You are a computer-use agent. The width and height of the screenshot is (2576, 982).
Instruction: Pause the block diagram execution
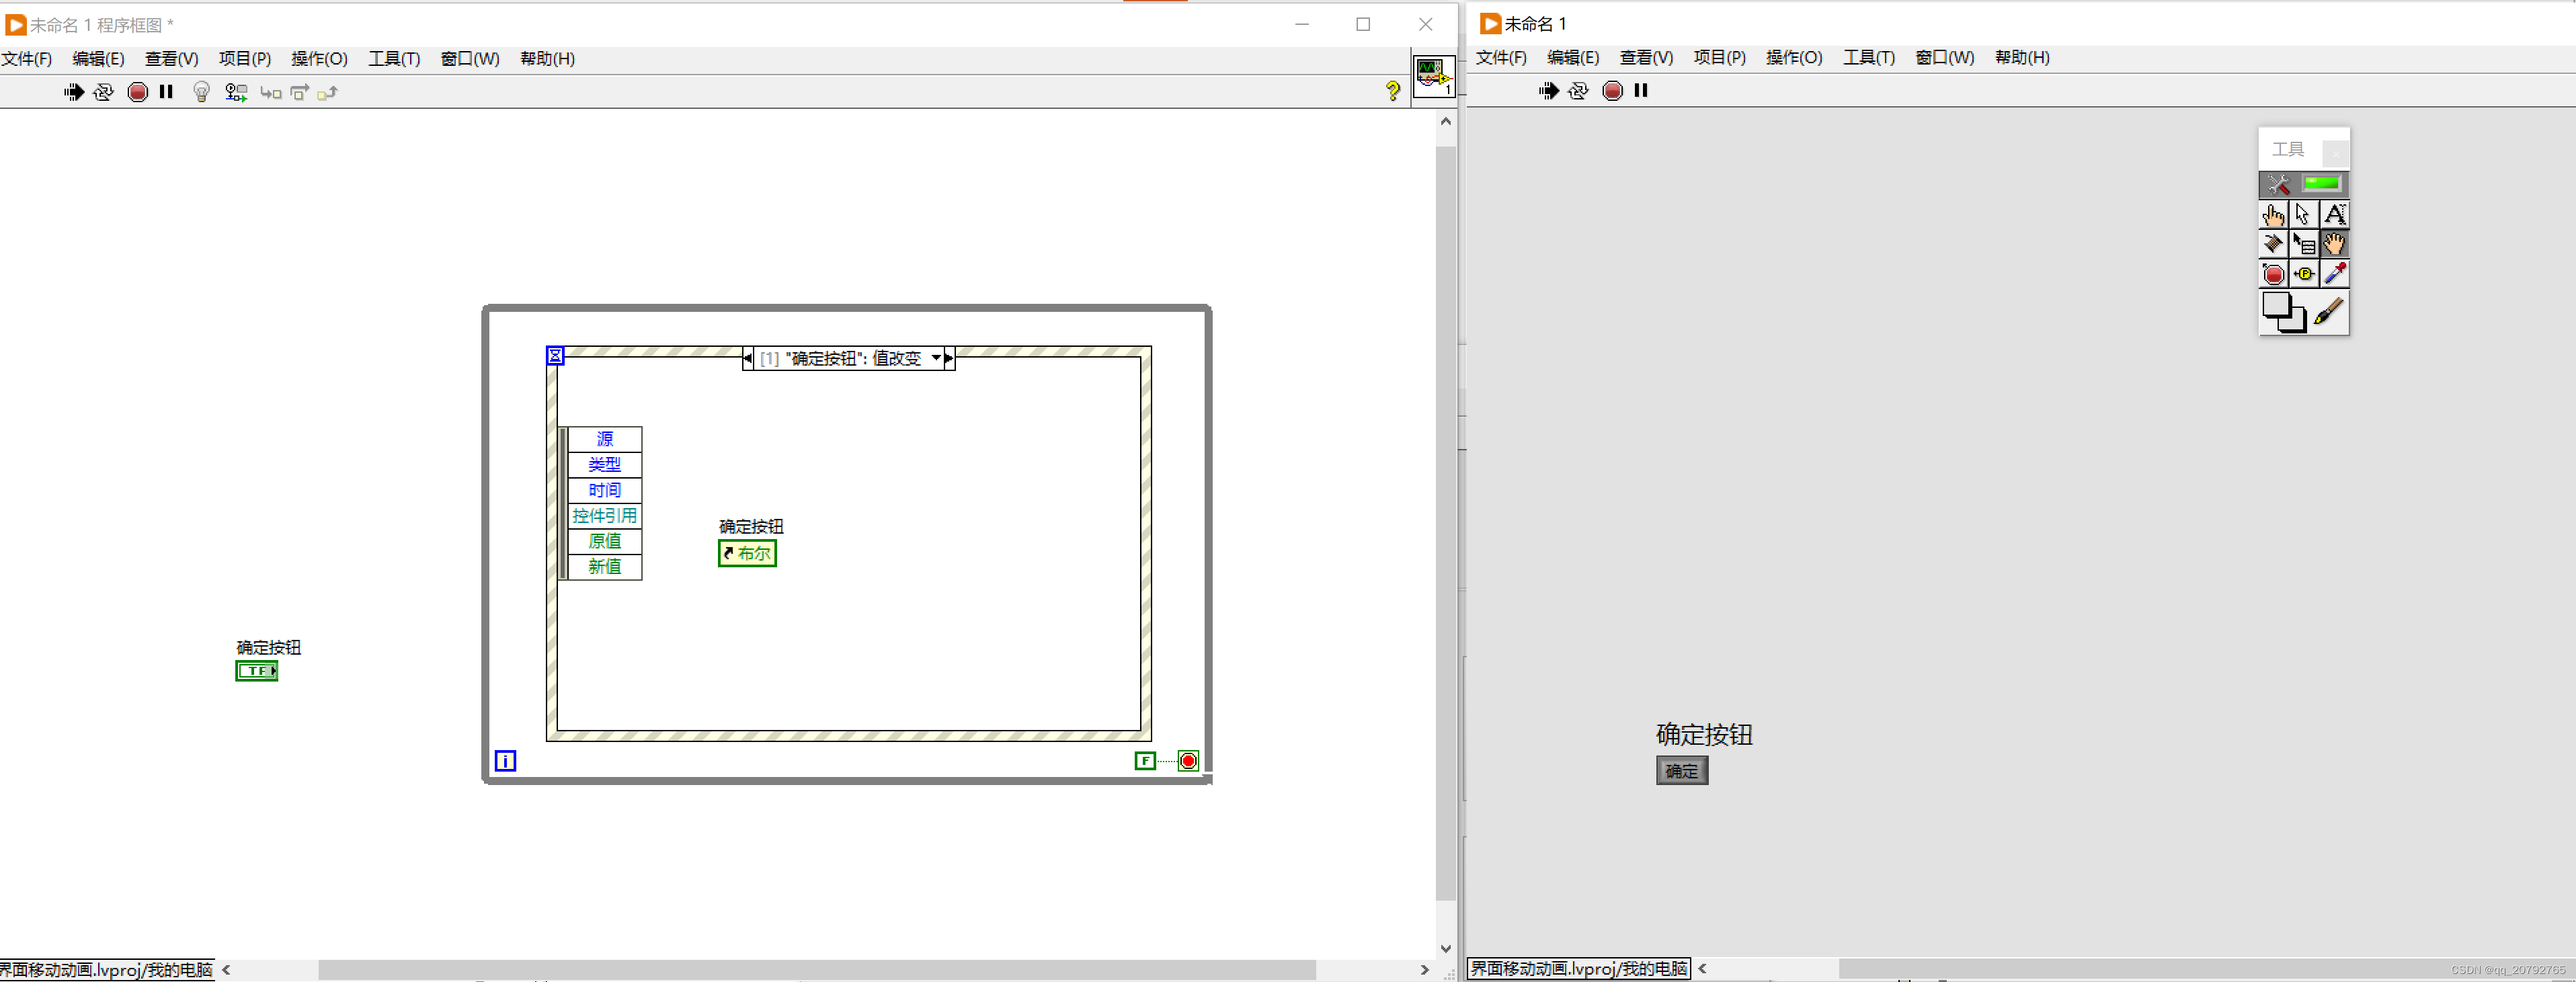166,92
